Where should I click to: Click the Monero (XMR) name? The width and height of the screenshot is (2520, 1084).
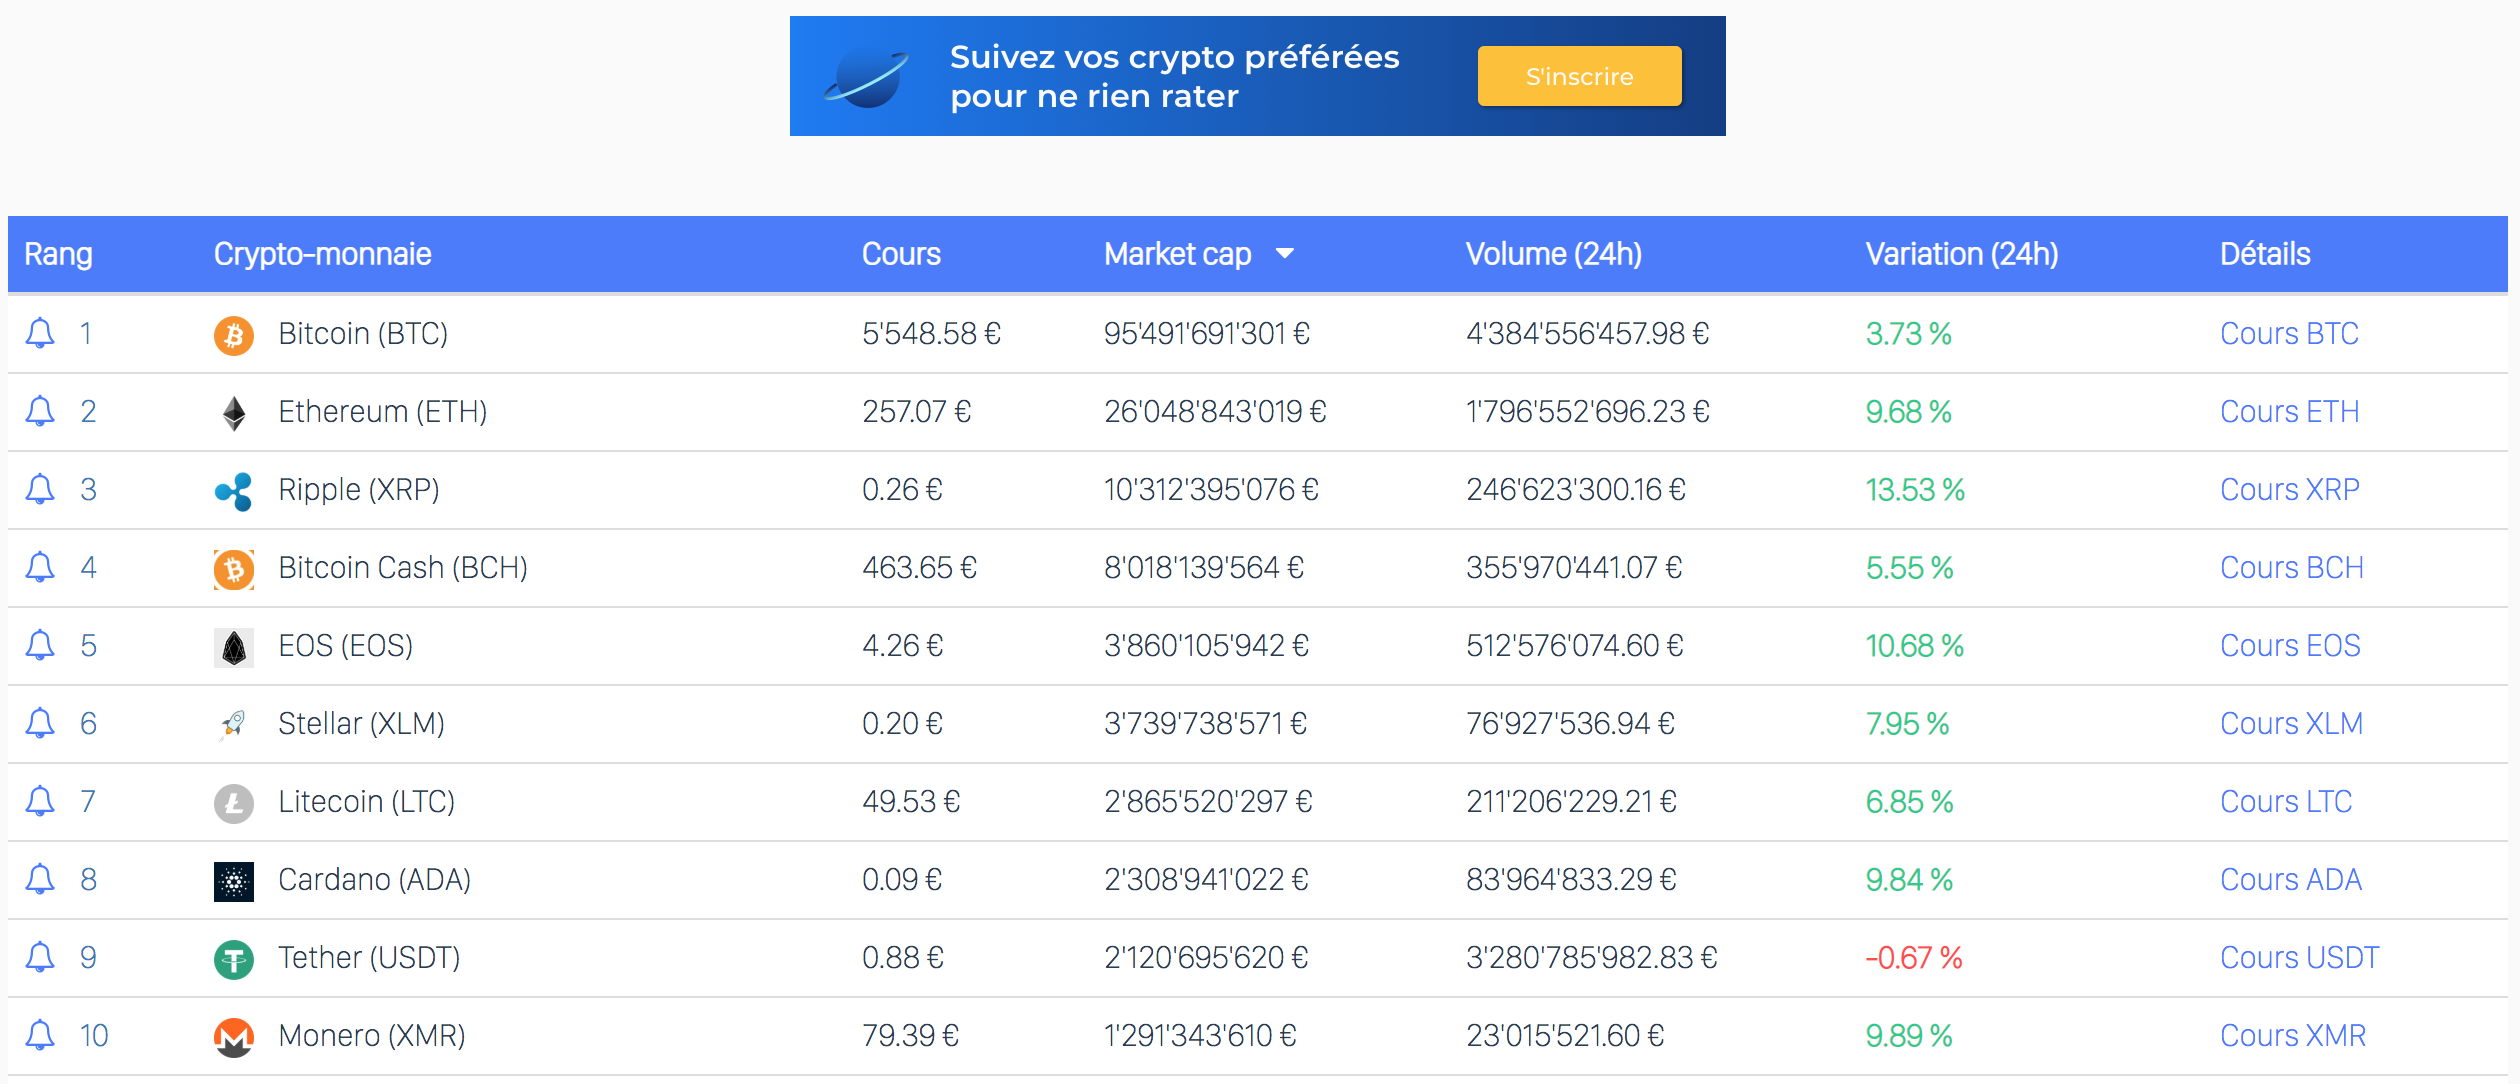372,1035
